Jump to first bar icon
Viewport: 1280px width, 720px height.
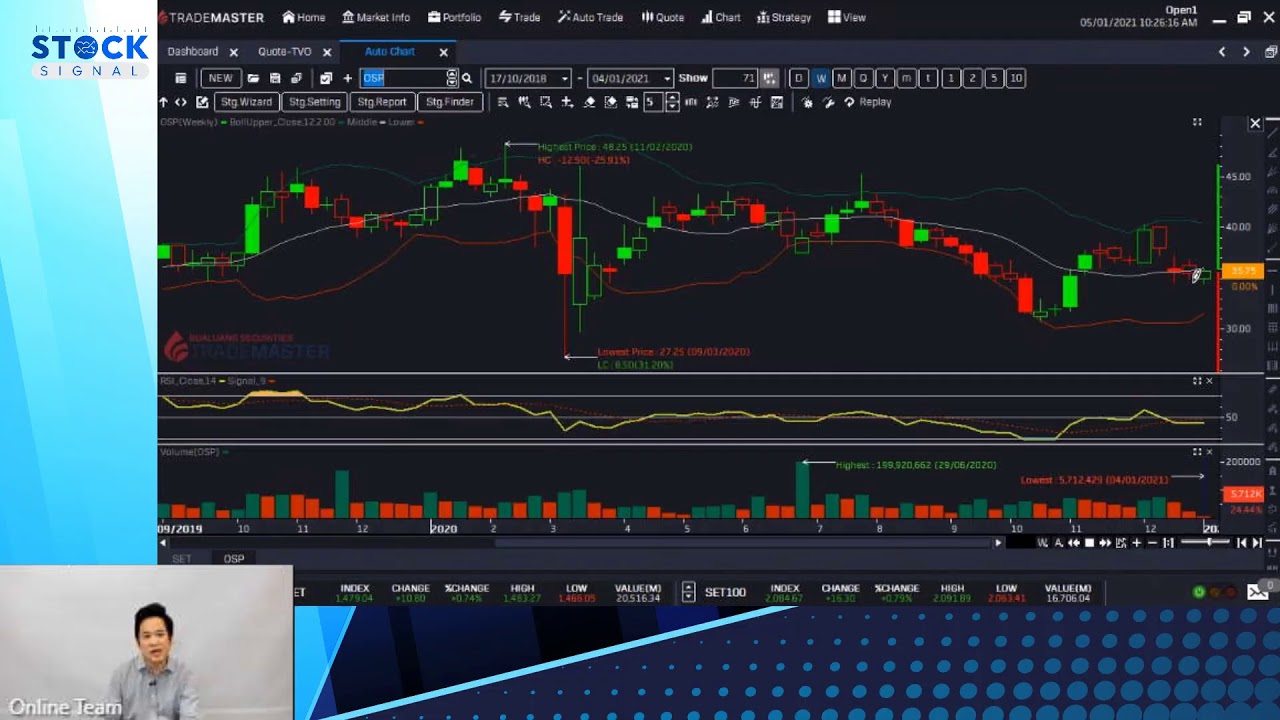point(1242,543)
